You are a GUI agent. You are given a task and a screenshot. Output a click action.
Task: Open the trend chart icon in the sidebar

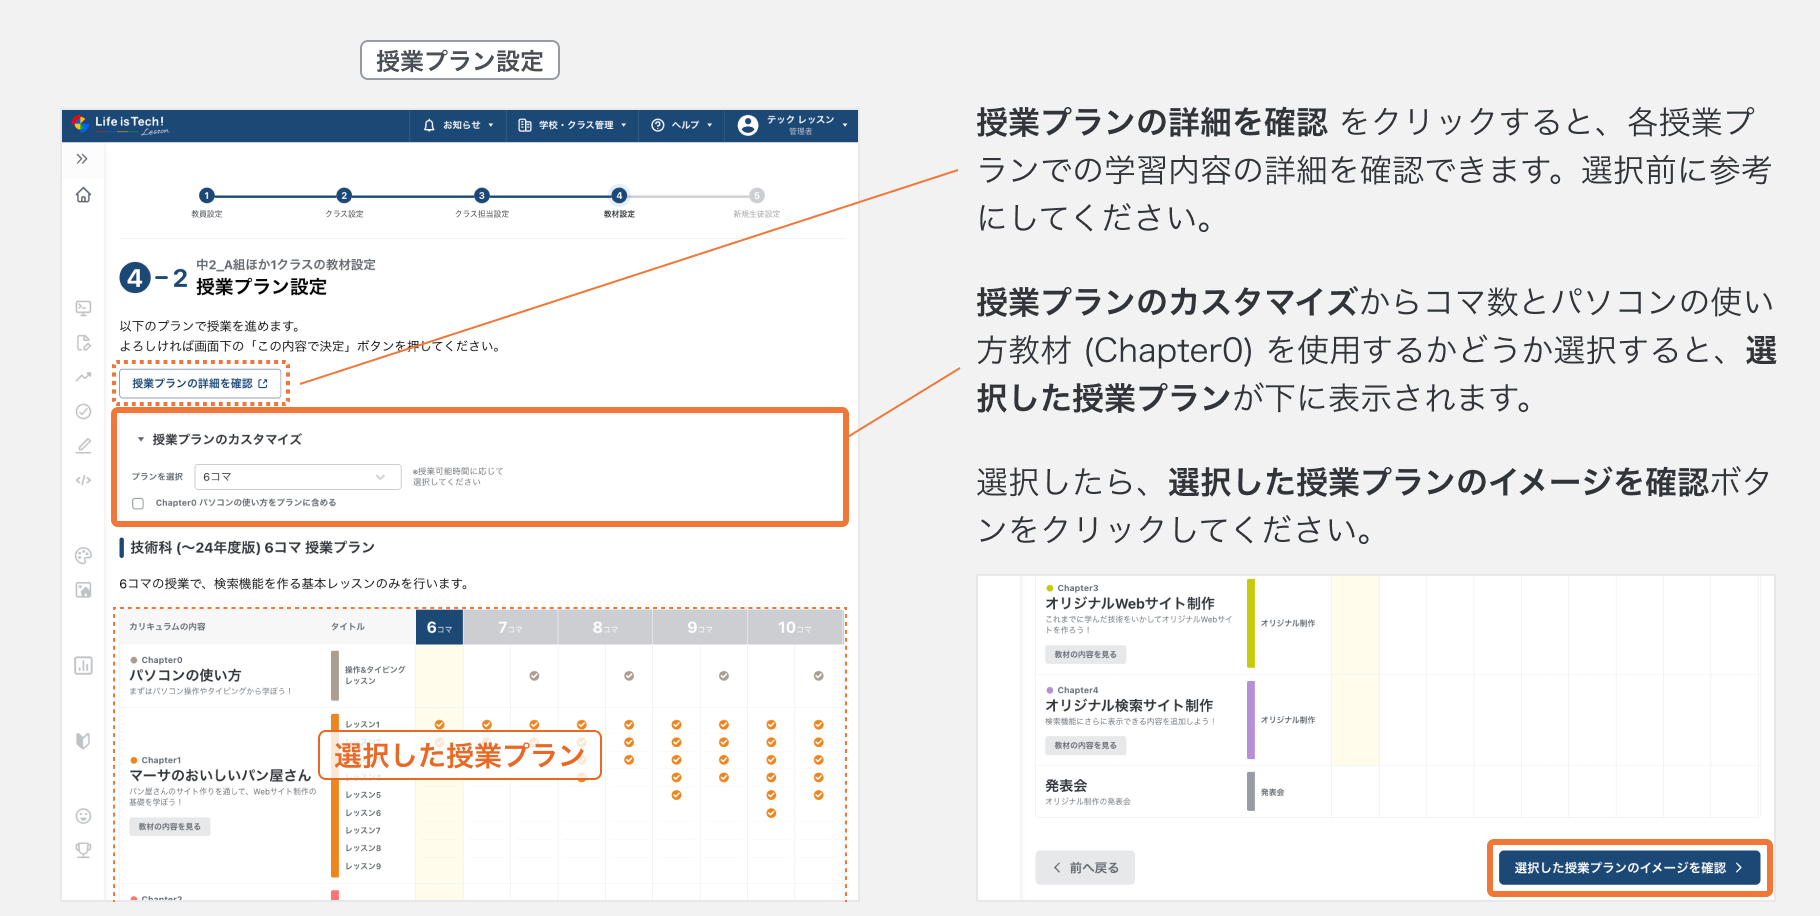[84, 377]
